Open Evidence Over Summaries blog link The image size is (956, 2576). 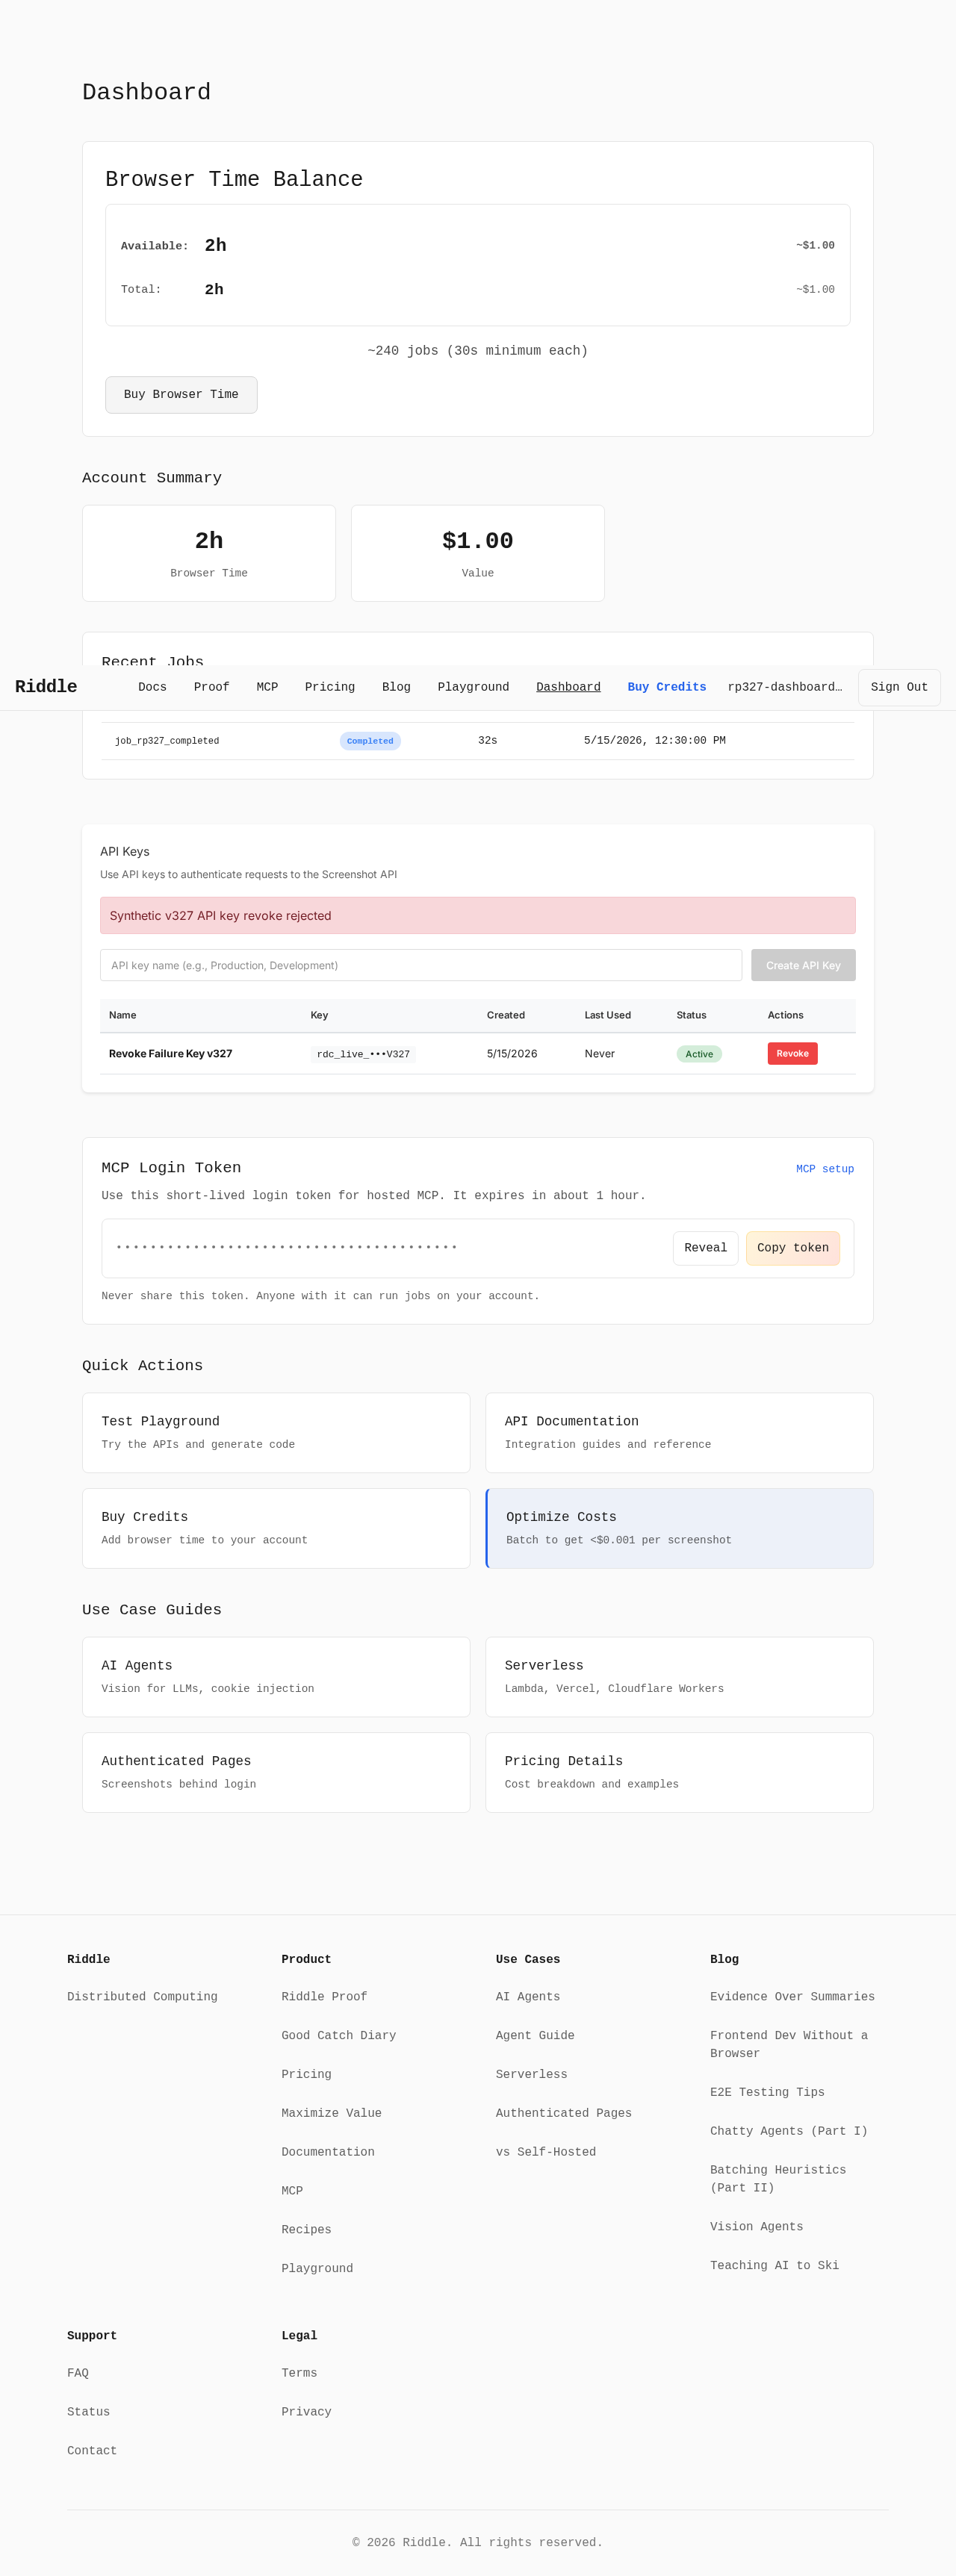point(792,1997)
